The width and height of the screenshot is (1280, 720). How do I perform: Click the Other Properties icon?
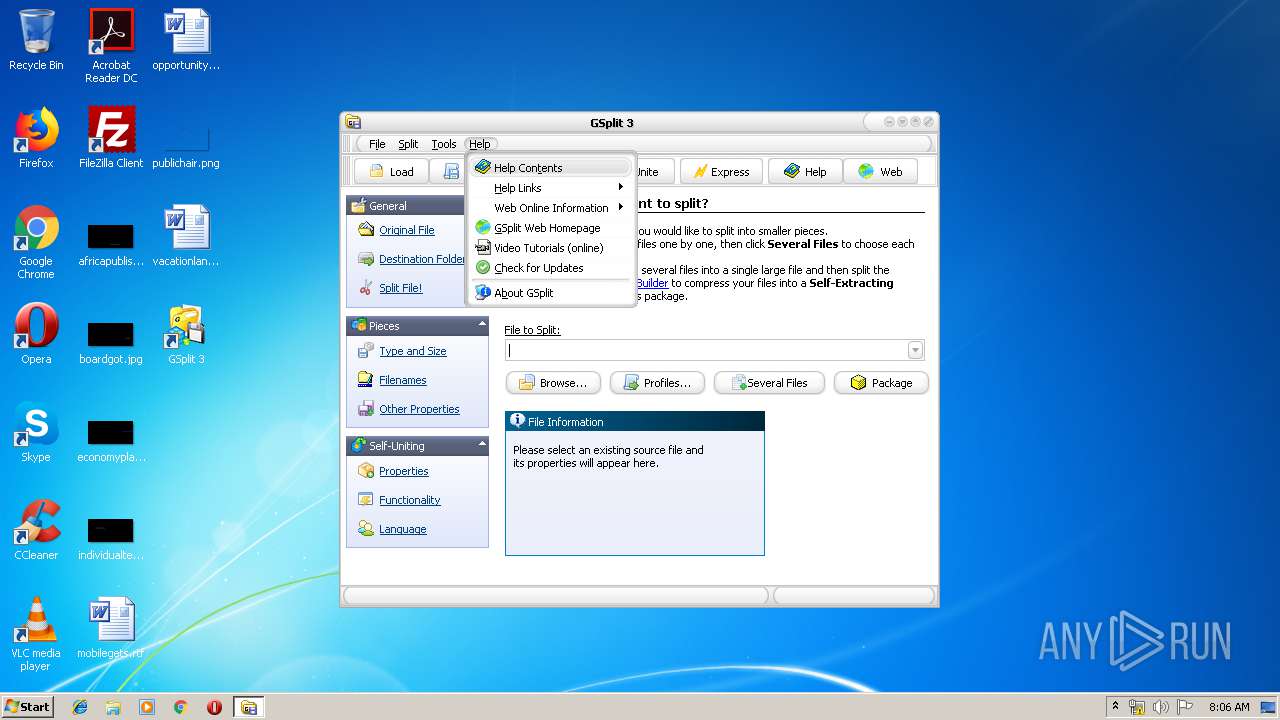tap(365, 409)
